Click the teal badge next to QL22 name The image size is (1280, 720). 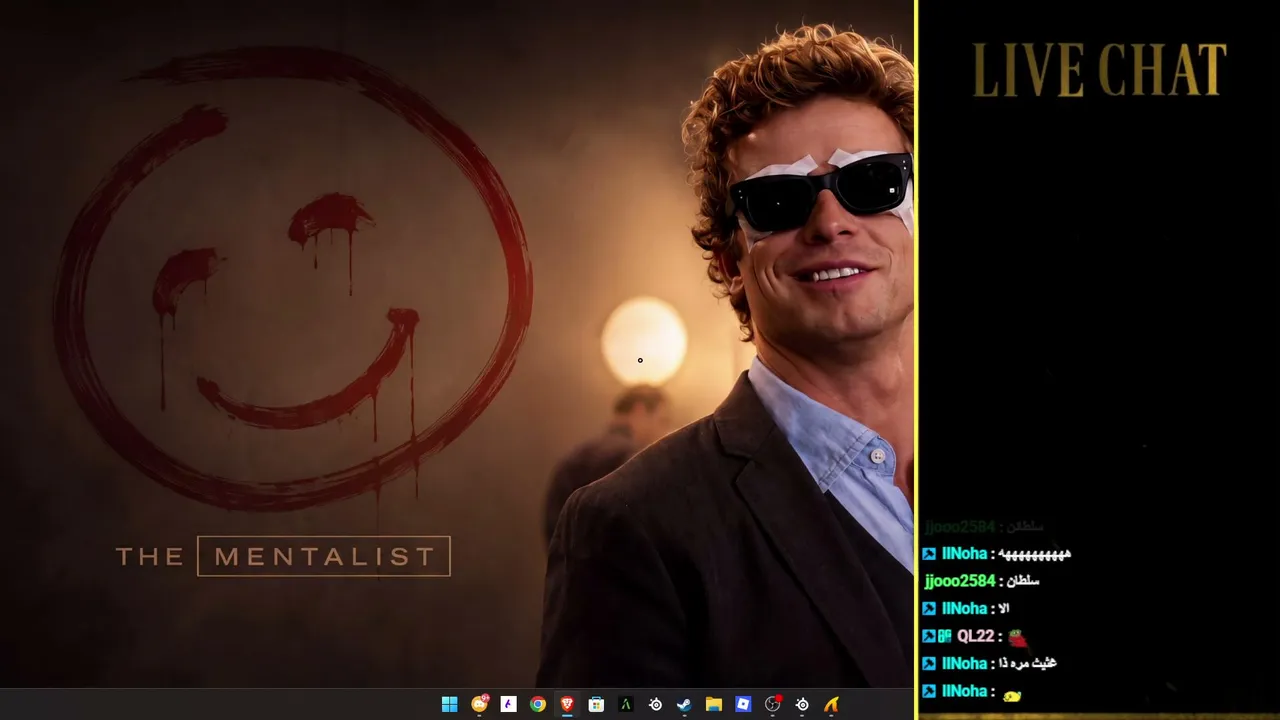(x=945, y=636)
